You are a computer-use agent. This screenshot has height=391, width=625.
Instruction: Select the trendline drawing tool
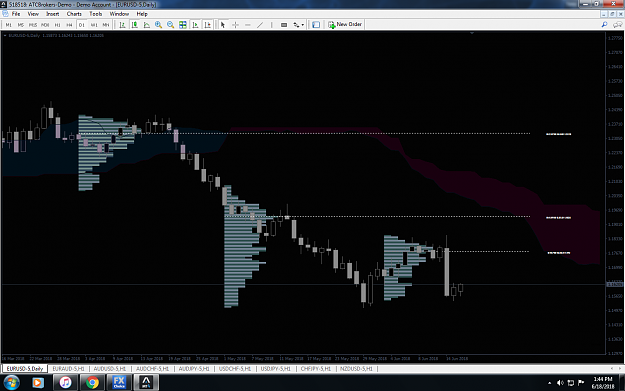(260, 25)
